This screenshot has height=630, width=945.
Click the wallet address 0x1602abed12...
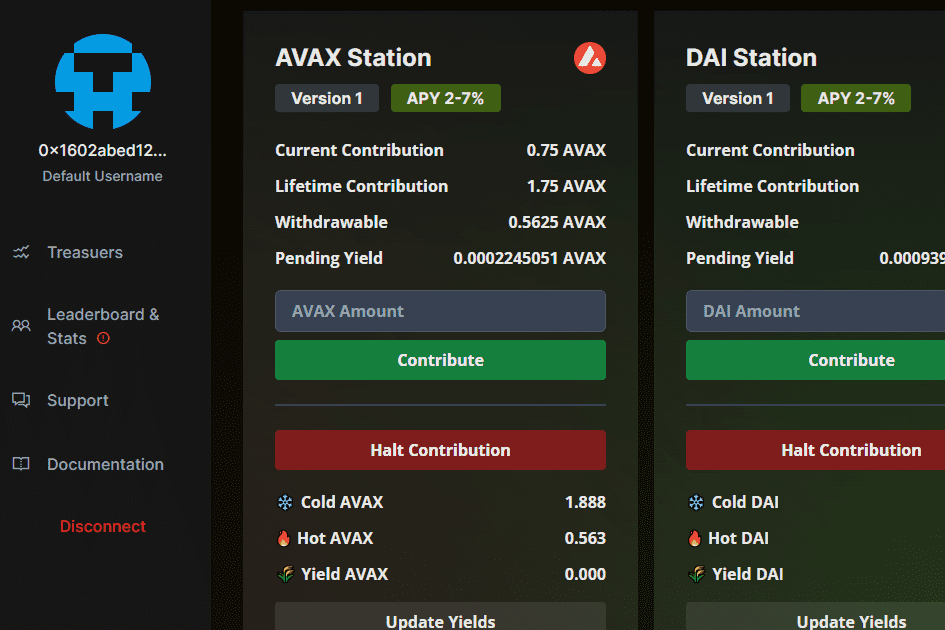pos(102,150)
